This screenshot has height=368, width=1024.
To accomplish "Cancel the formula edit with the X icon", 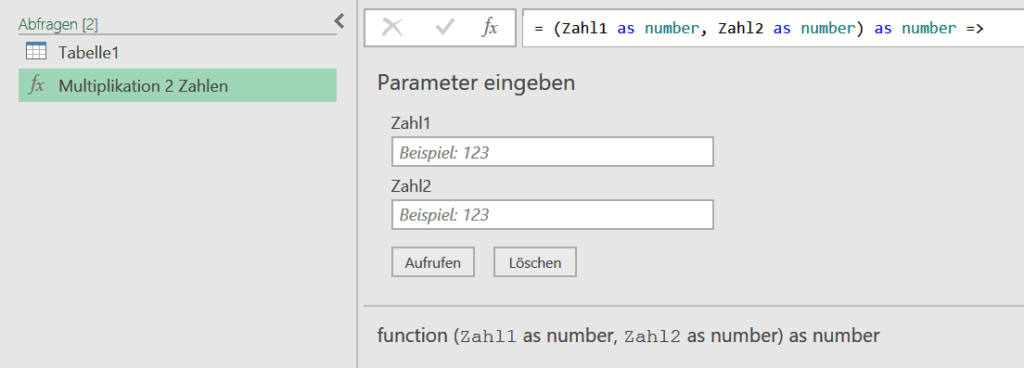I will [392, 27].
